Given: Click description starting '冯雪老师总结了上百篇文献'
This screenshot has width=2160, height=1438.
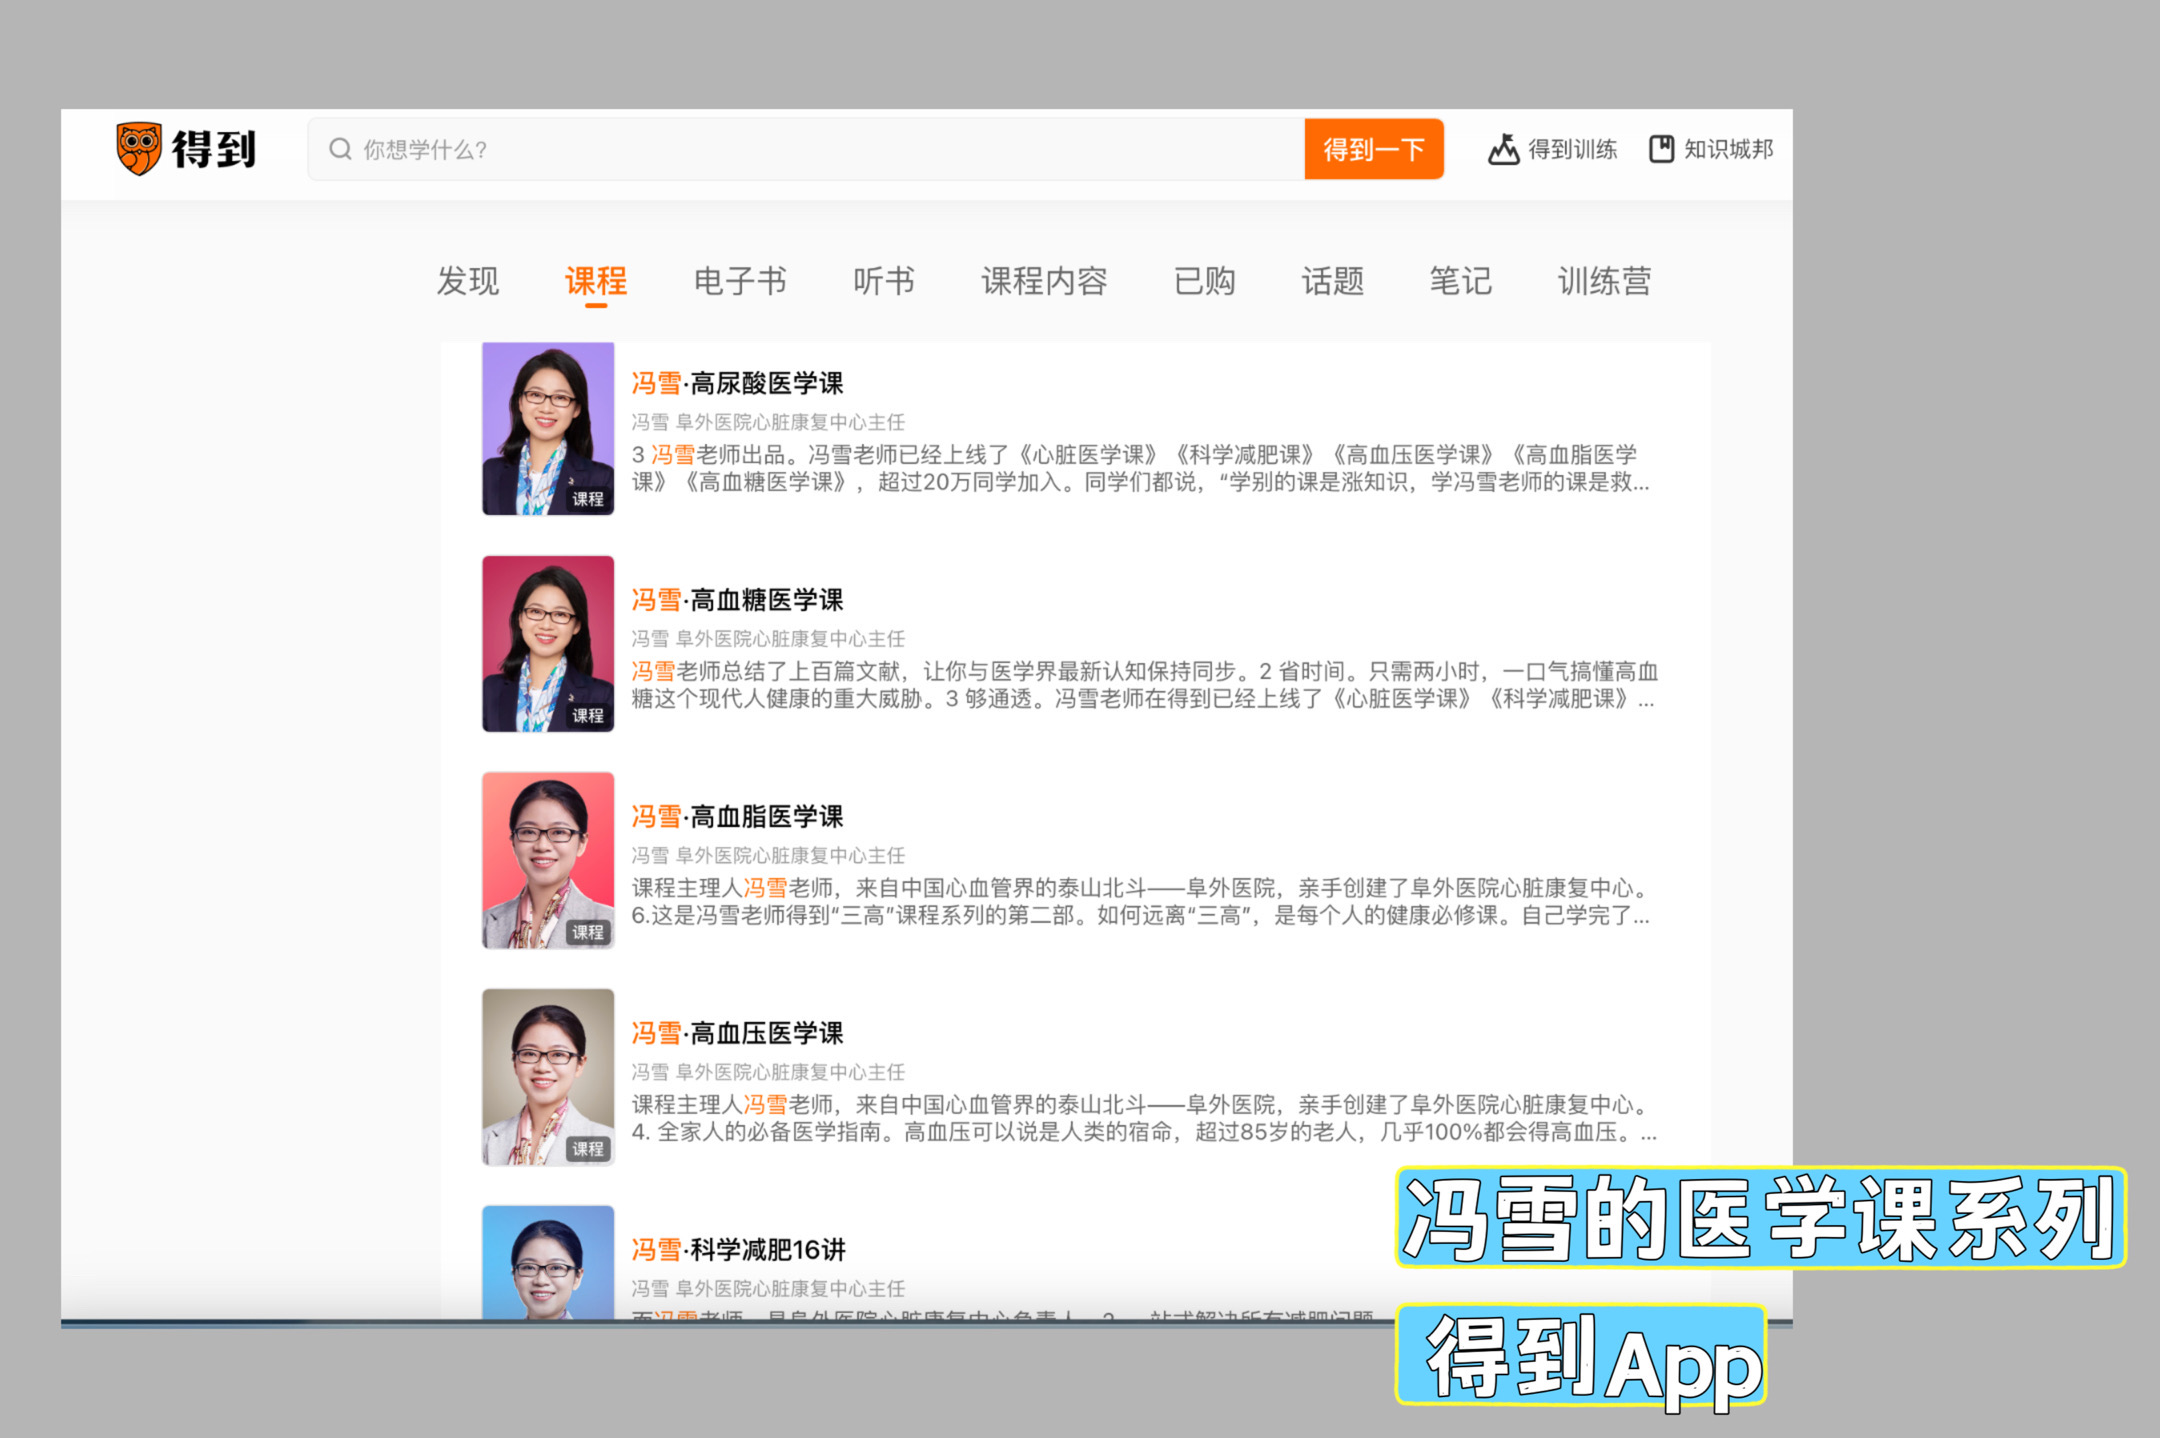Looking at the screenshot, I should point(1143,685).
